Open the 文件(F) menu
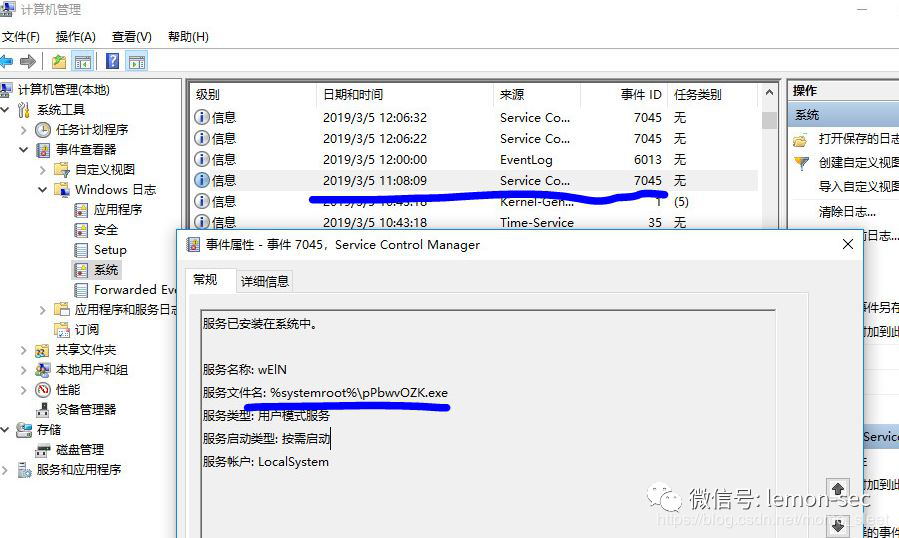Image resolution: width=899 pixels, height=538 pixels. point(21,37)
